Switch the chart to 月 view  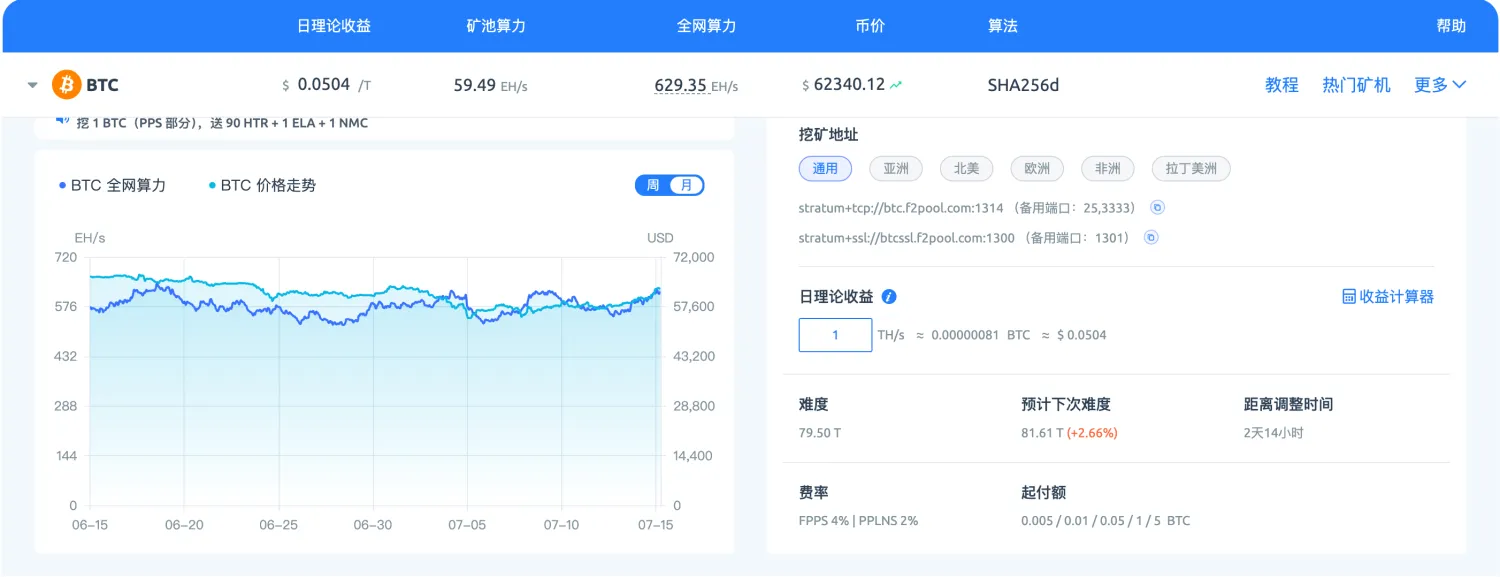click(x=684, y=185)
